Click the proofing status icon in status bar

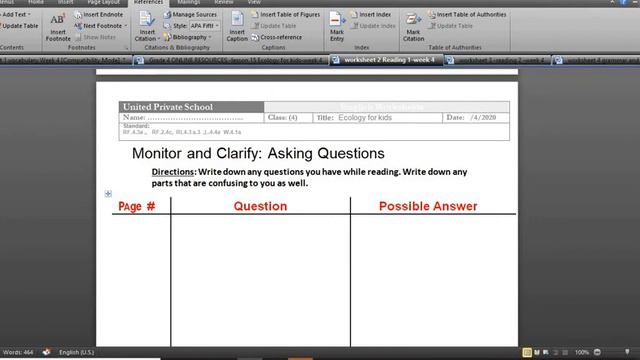point(47,352)
